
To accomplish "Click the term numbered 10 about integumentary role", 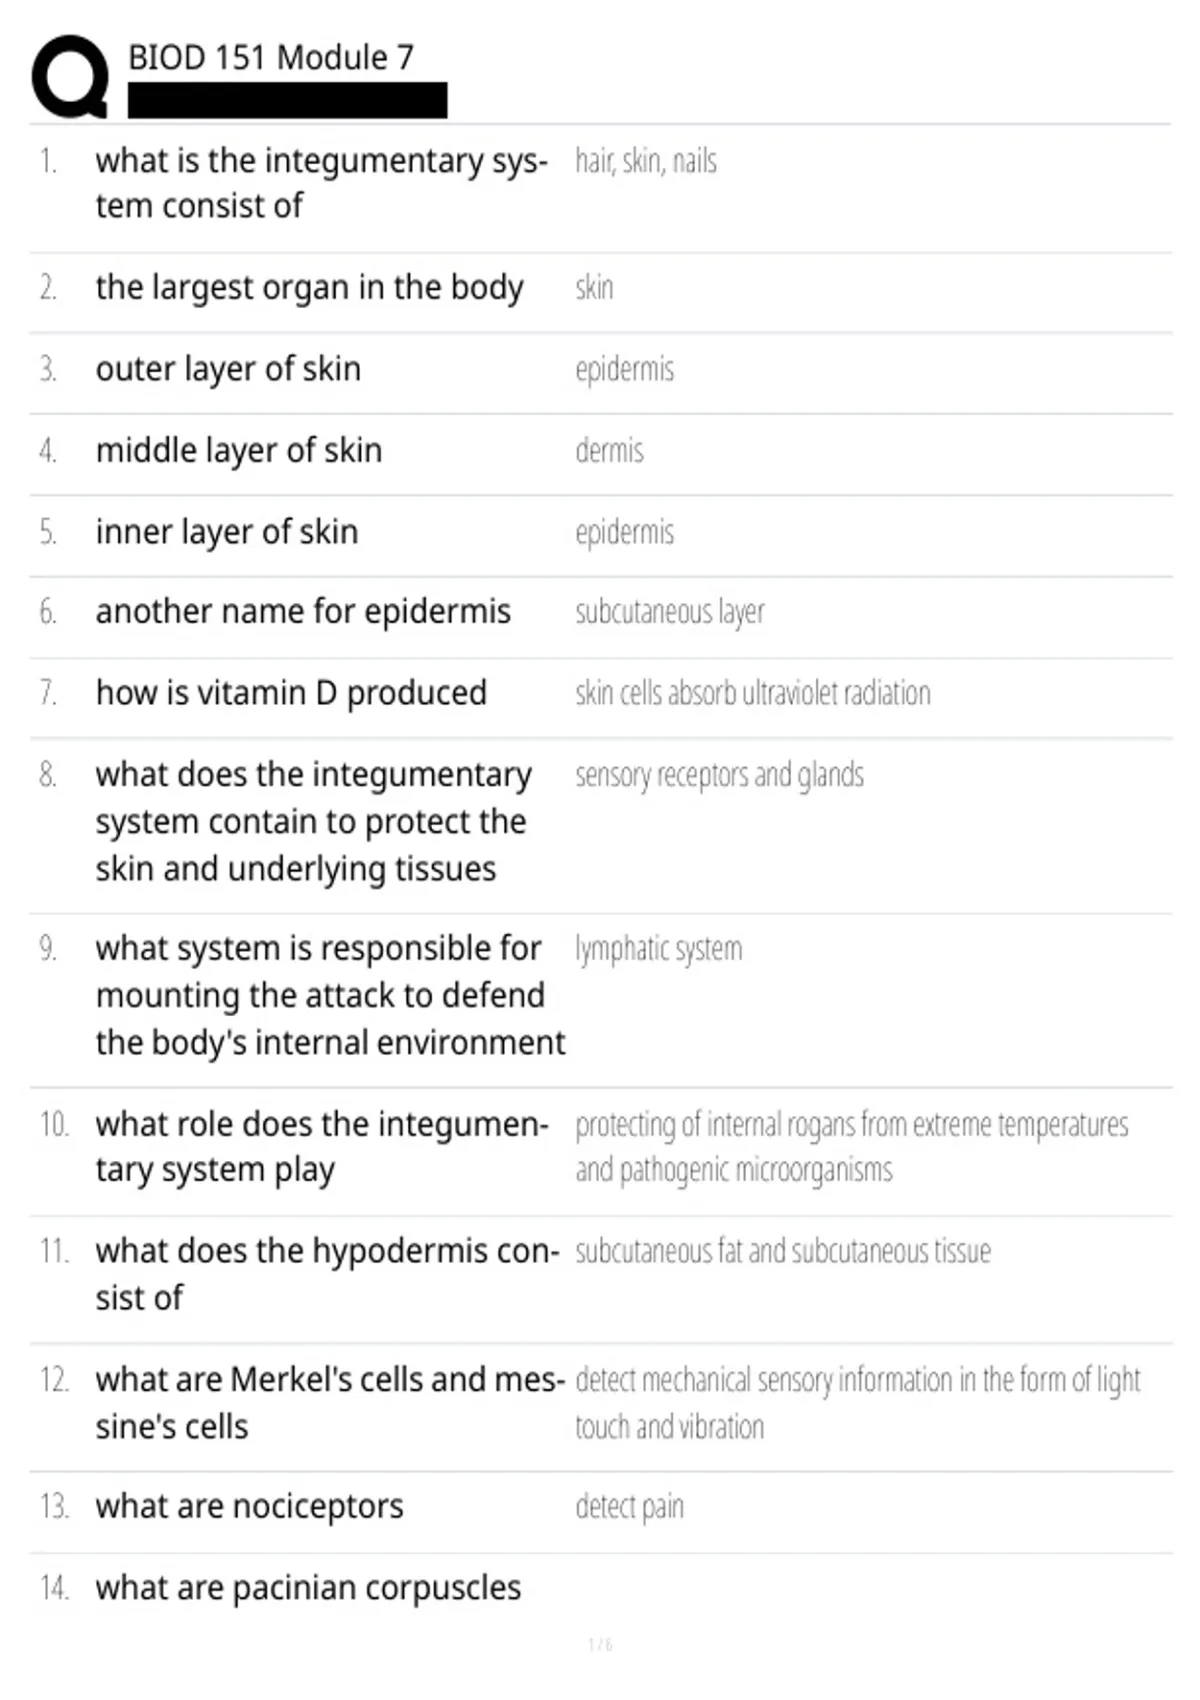I will point(321,1147).
